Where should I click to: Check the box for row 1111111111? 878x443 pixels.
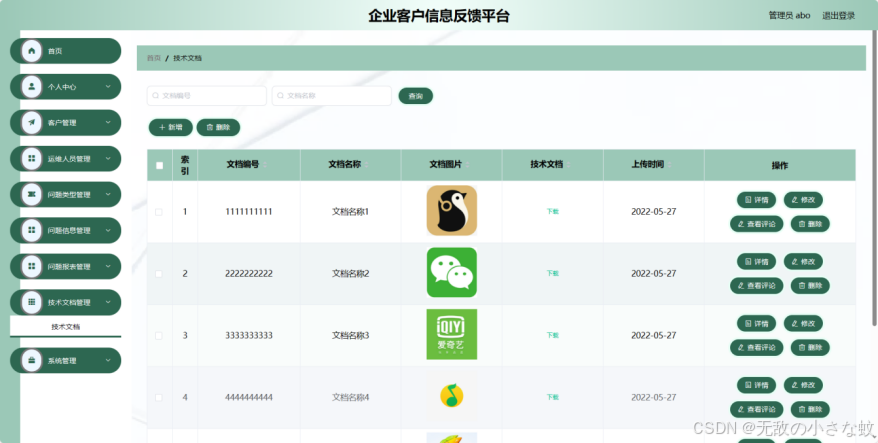[159, 212]
